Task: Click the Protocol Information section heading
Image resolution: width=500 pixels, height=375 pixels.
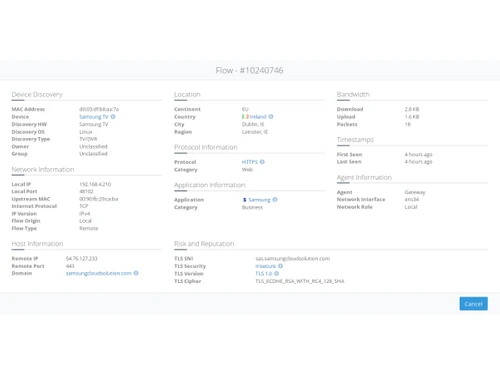Action: click(206, 147)
